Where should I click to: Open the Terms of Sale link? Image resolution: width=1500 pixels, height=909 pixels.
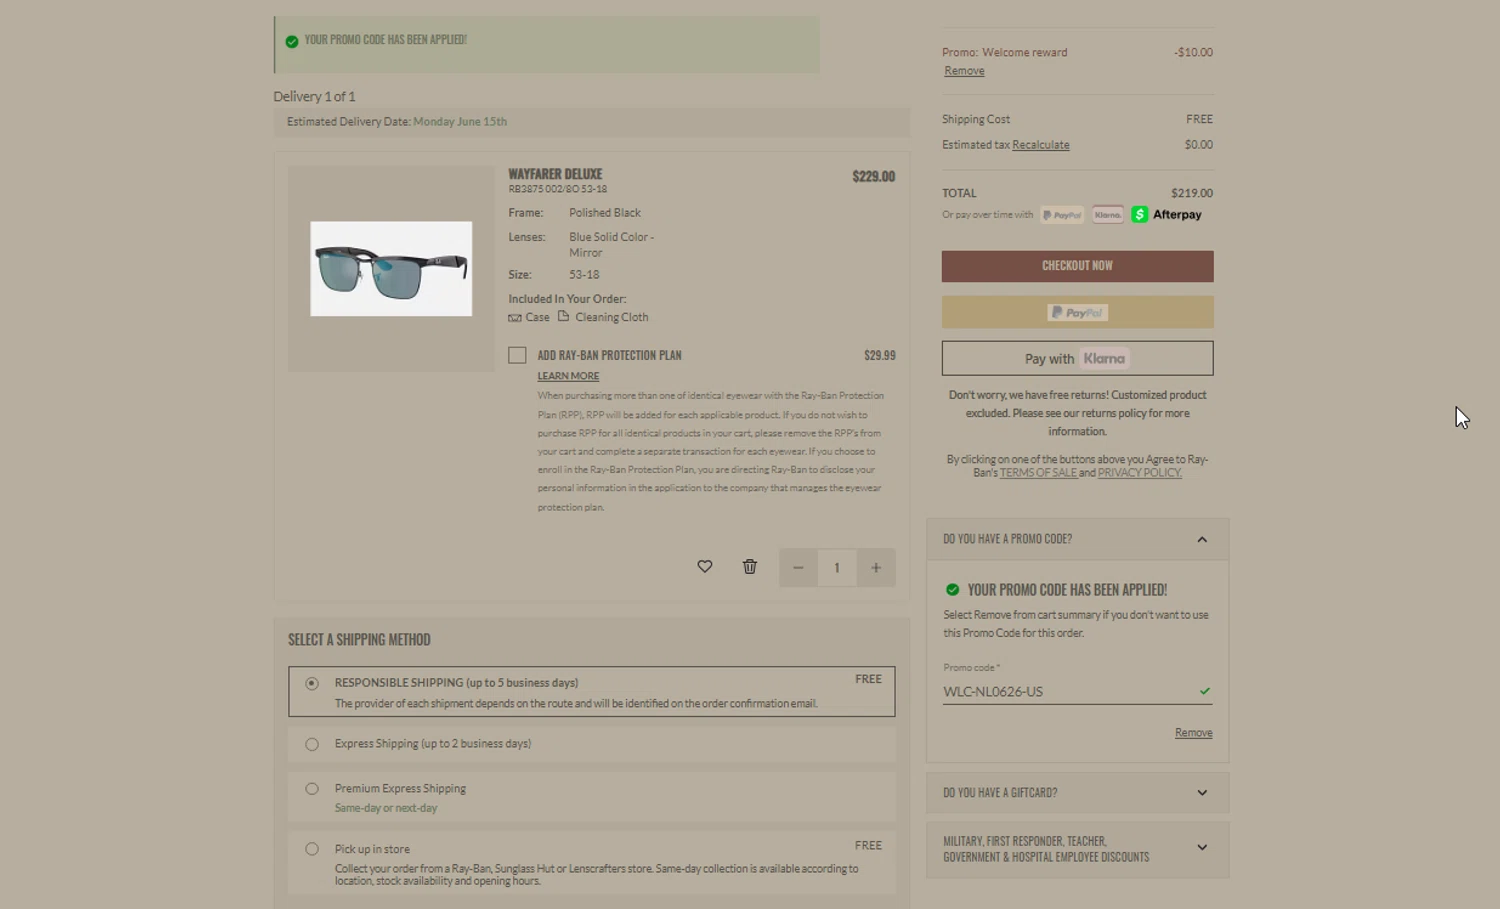[x=1038, y=473]
